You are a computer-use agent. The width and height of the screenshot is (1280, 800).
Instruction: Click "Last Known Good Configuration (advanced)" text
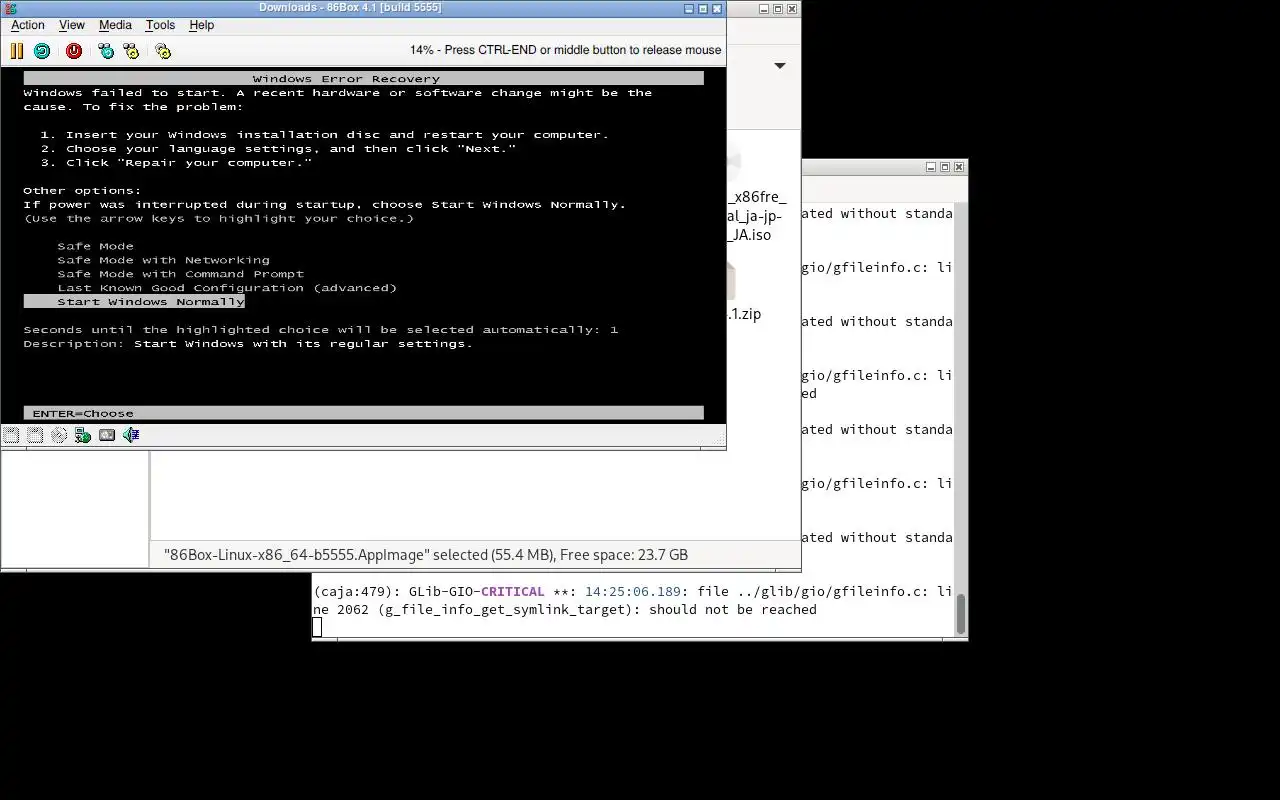click(227, 288)
